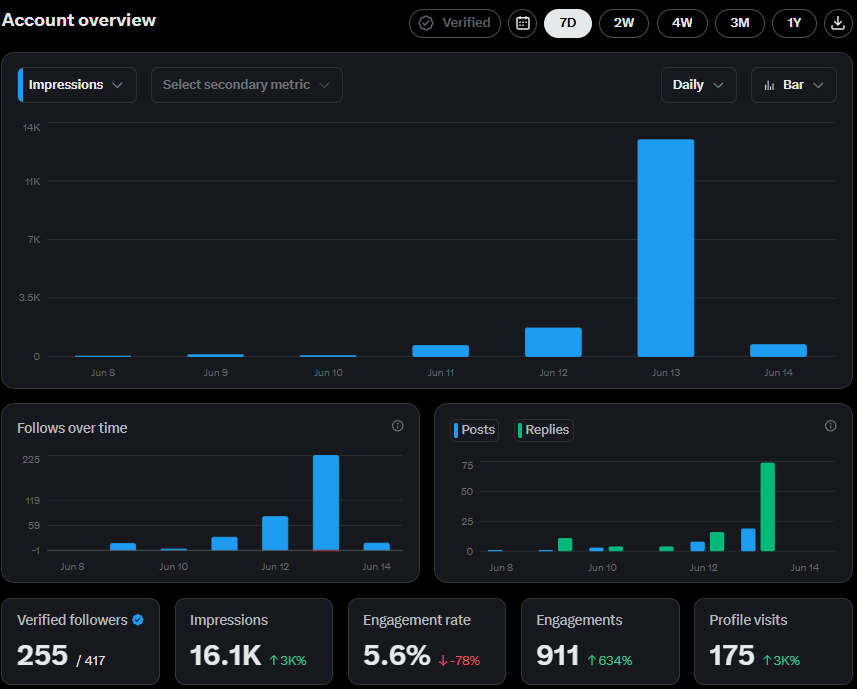857x689 pixels.
Task: Click the Jun 12 impressions bar
Action: pos(553,342)
